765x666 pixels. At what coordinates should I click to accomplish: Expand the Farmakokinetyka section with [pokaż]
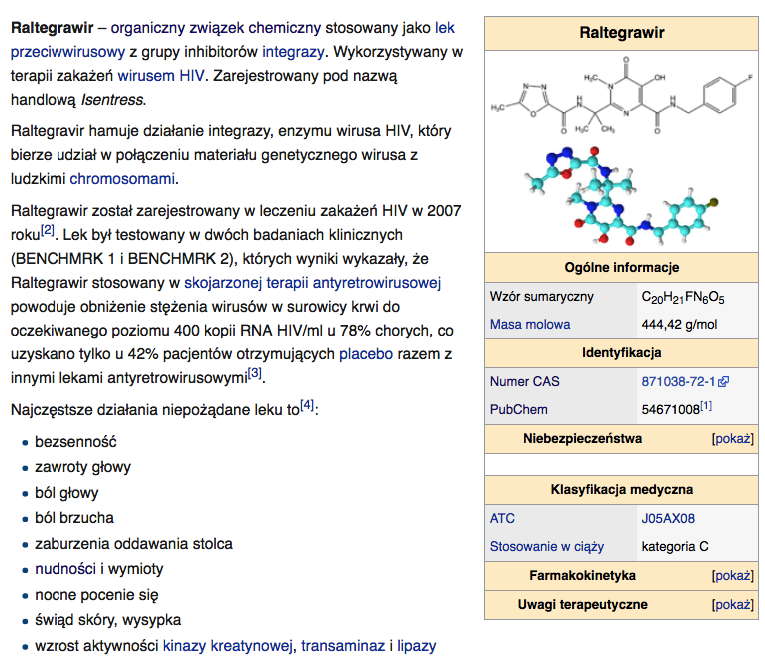tap(733, 576)
